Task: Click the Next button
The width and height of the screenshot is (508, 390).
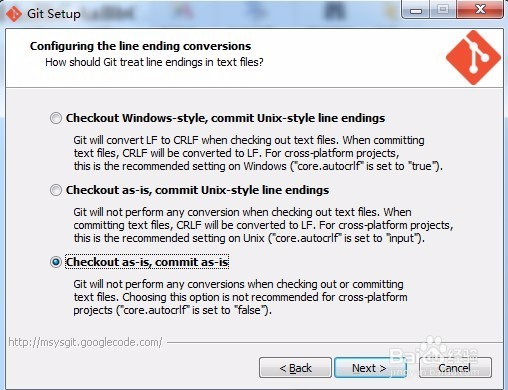Action: coord(370,368)
